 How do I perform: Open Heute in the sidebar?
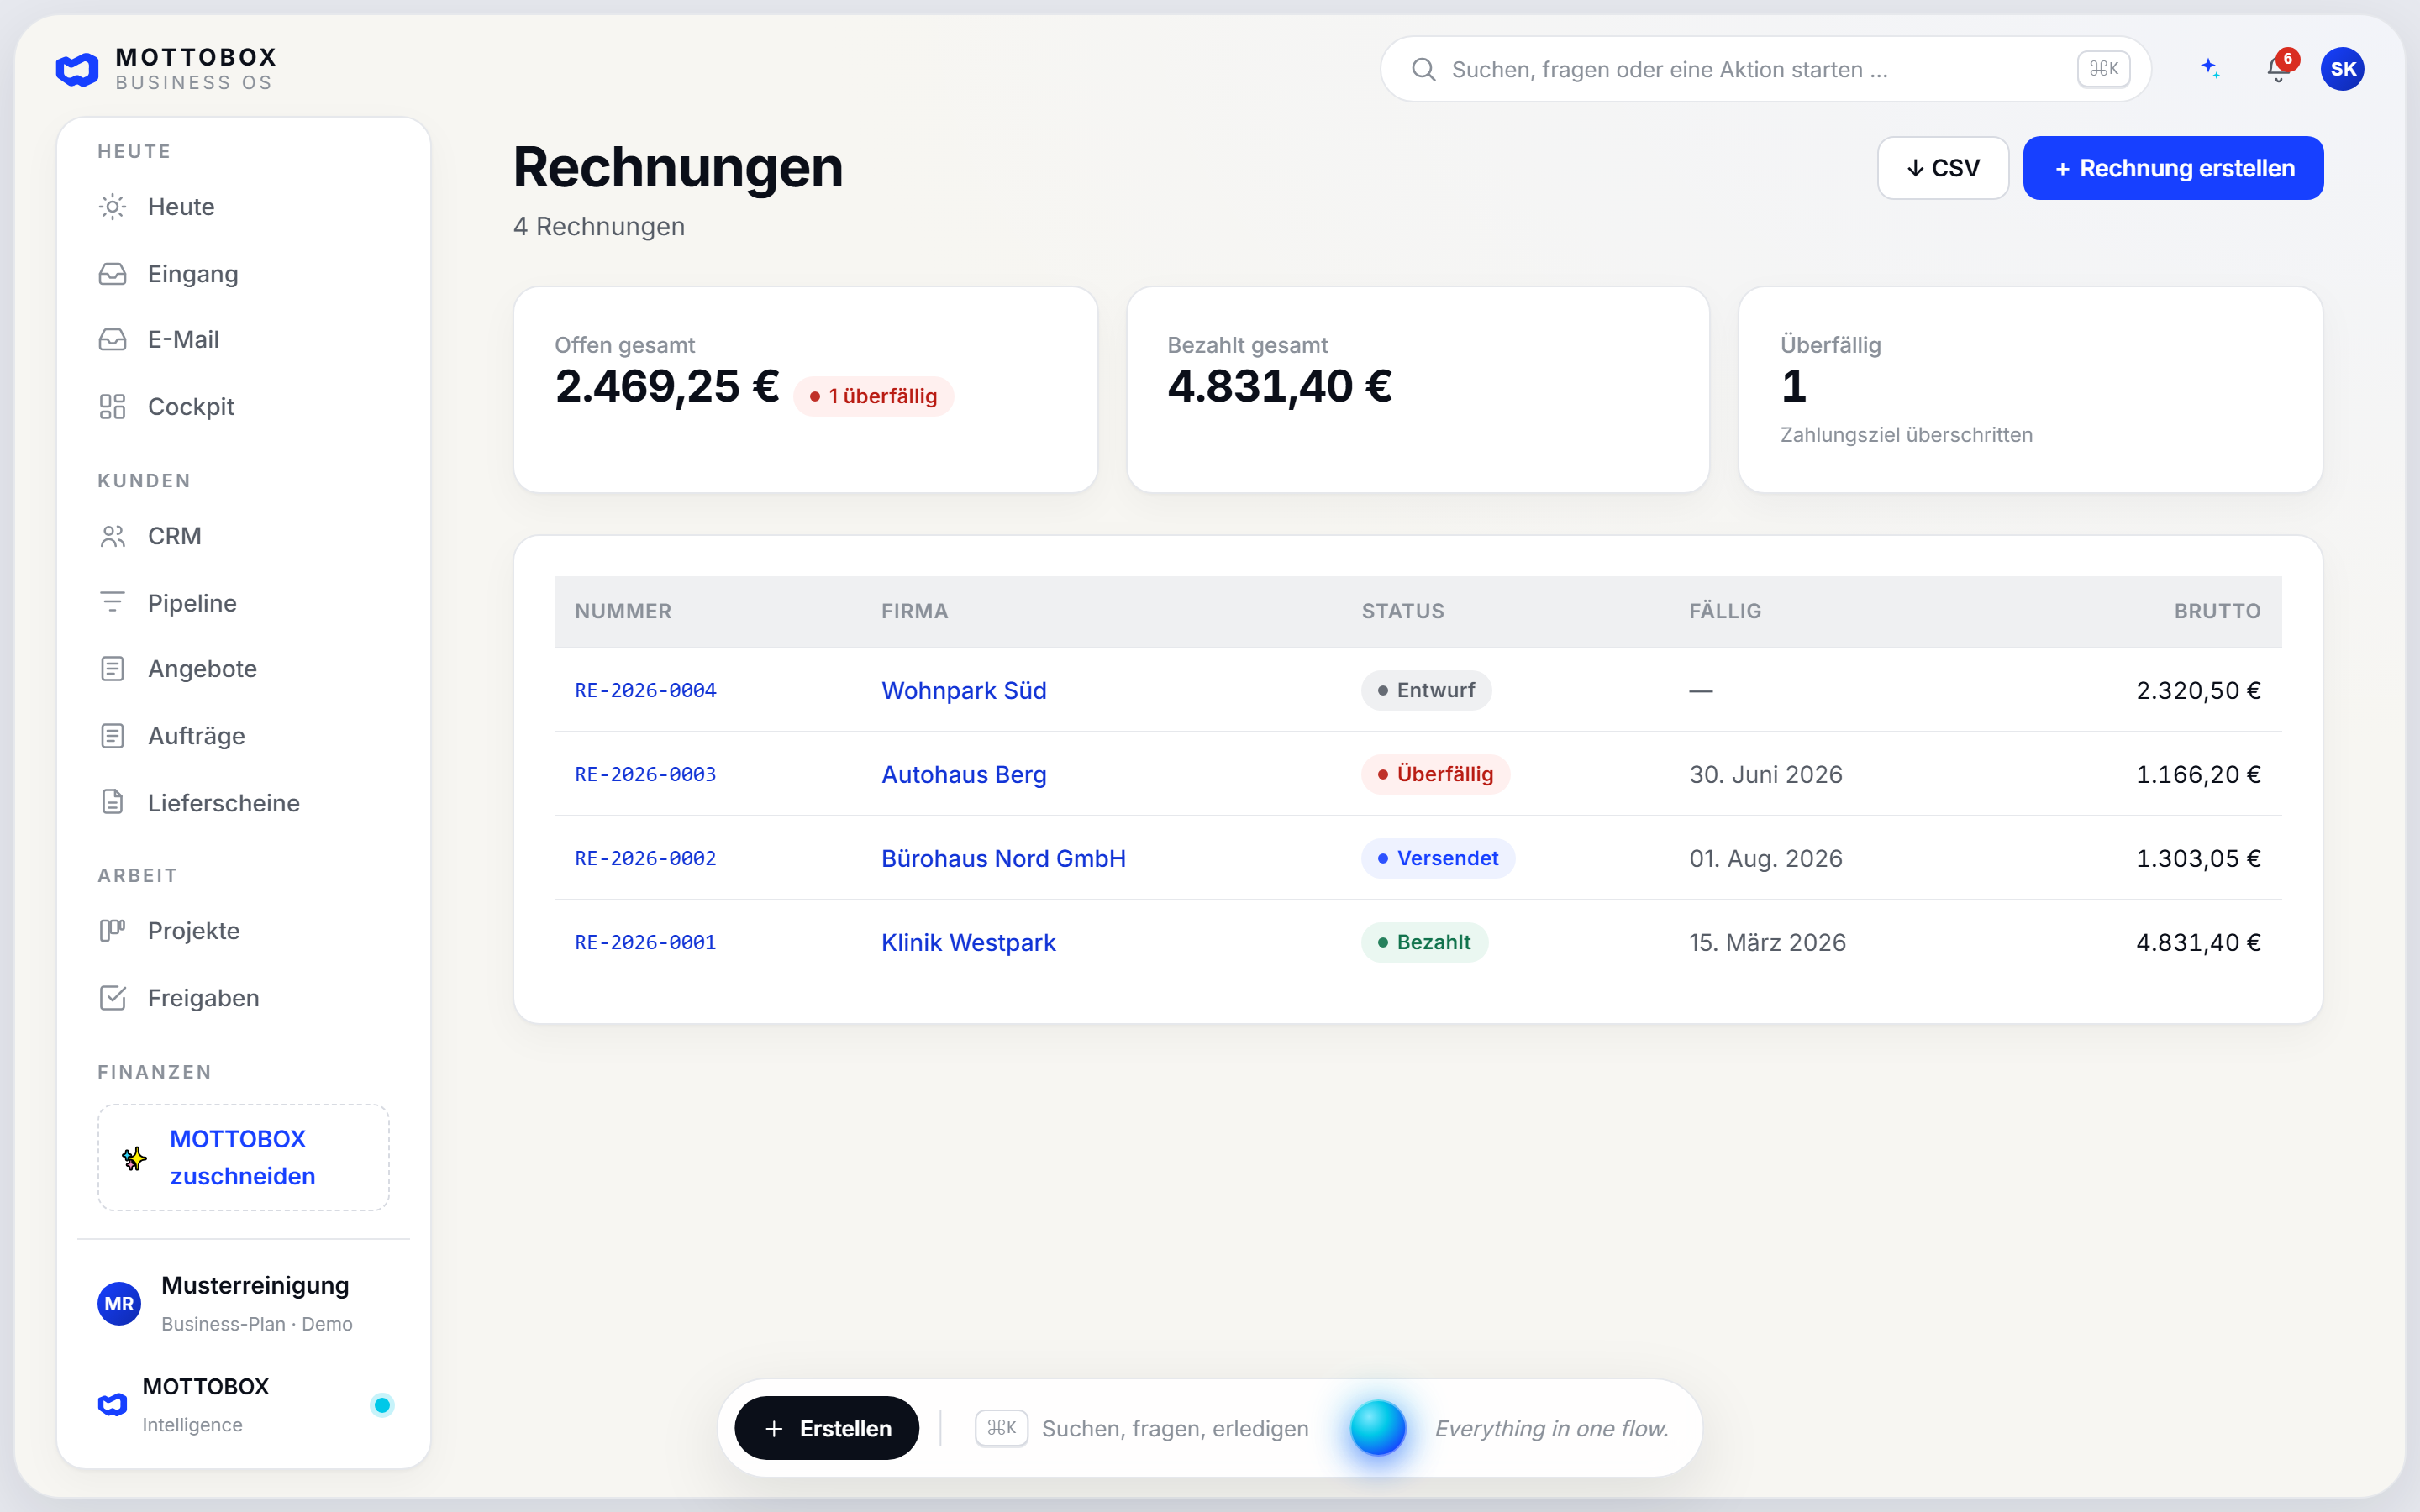[243, 207]
